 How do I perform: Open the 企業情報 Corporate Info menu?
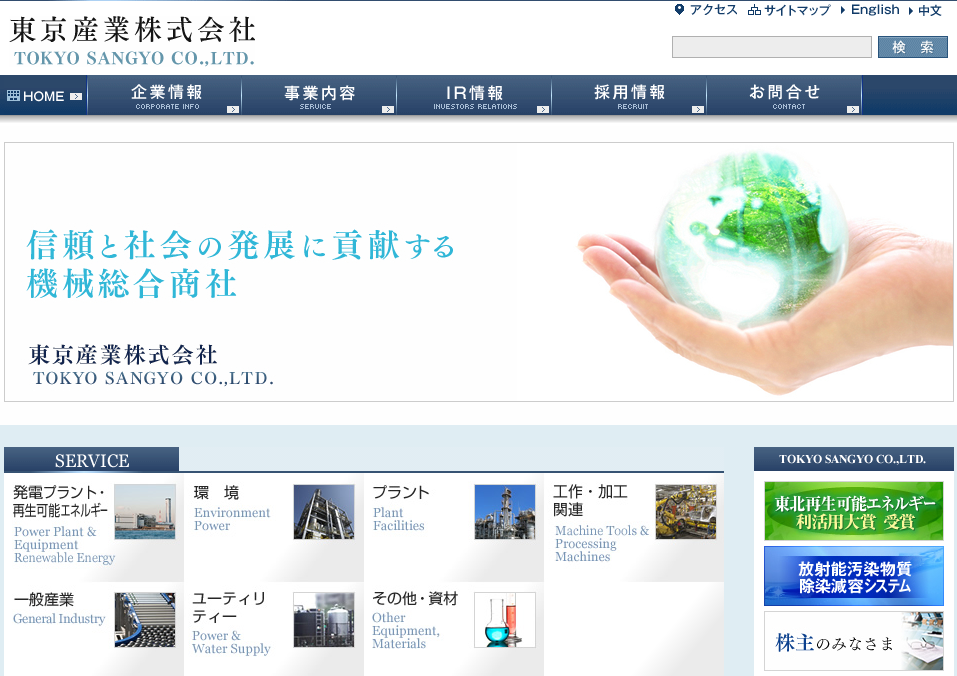click(165, 95)
